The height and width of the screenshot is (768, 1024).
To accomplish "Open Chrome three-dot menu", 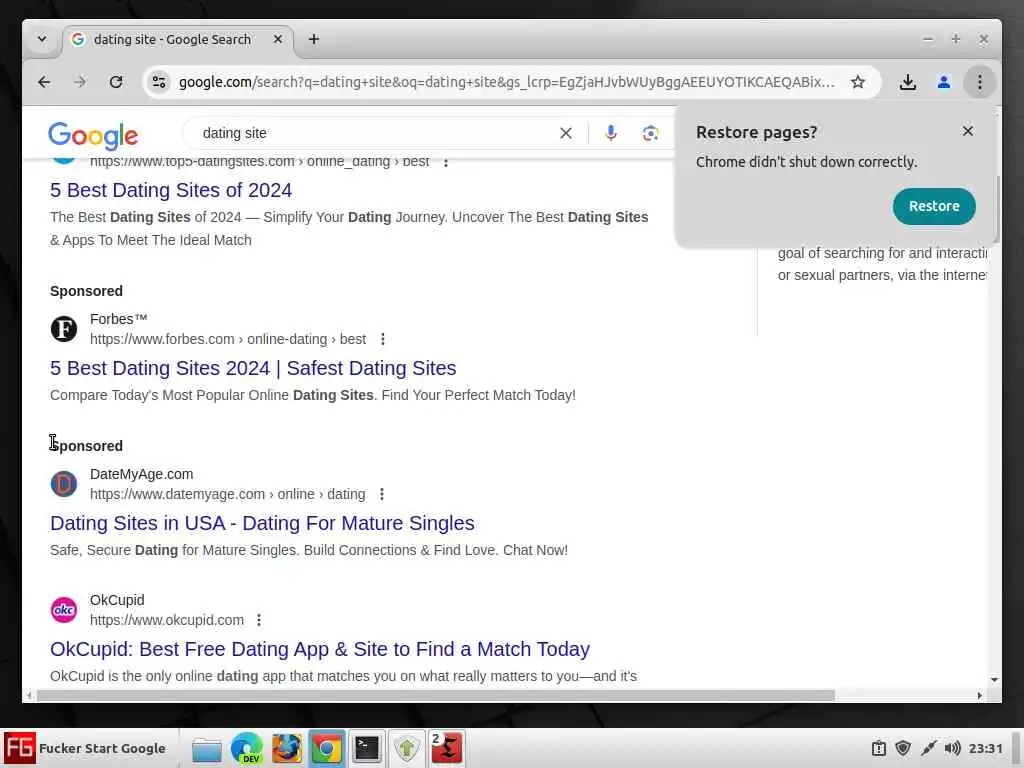I will tap(980, 82).
